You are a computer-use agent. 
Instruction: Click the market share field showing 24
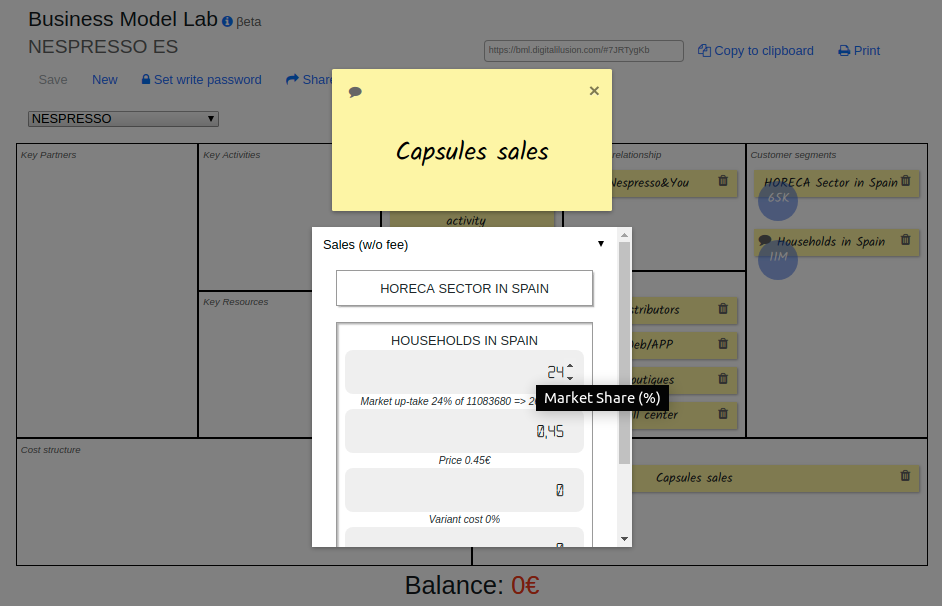[x=464, y=372]
